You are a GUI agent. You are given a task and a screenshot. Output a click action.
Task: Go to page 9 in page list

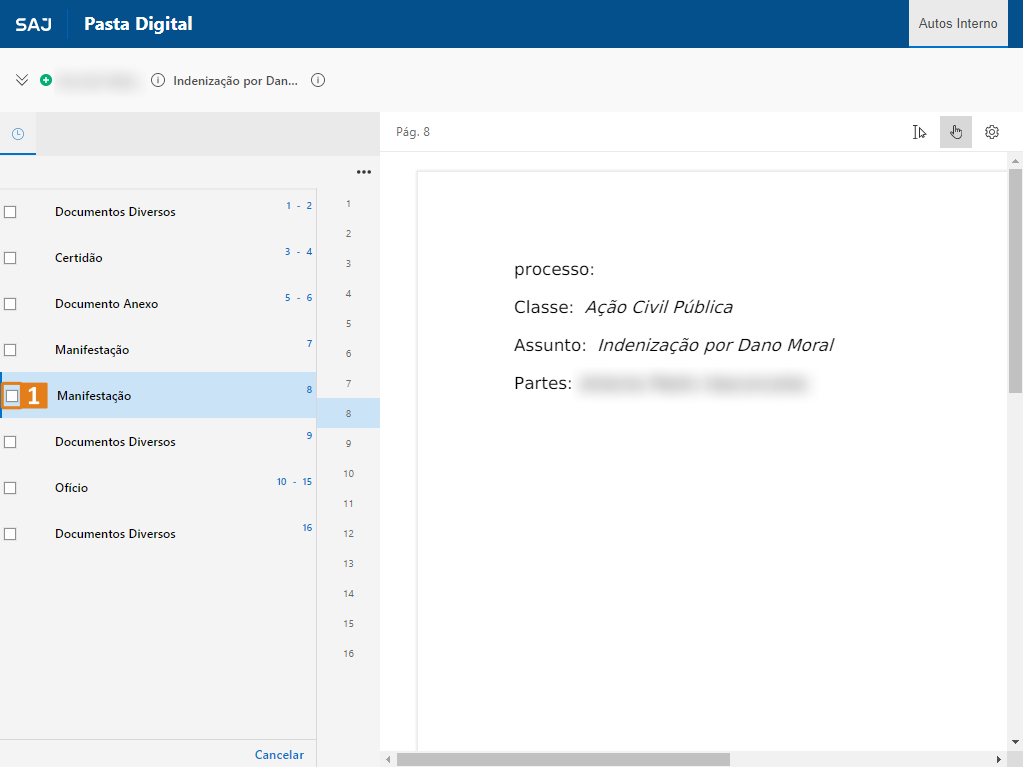click(348, 444)
